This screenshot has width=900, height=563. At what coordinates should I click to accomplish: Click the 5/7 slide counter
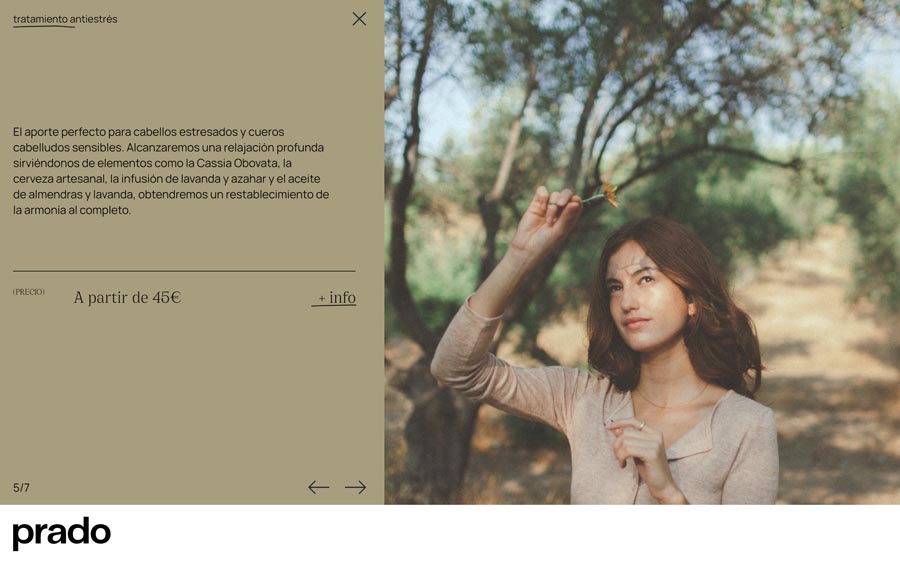point(21,488)
